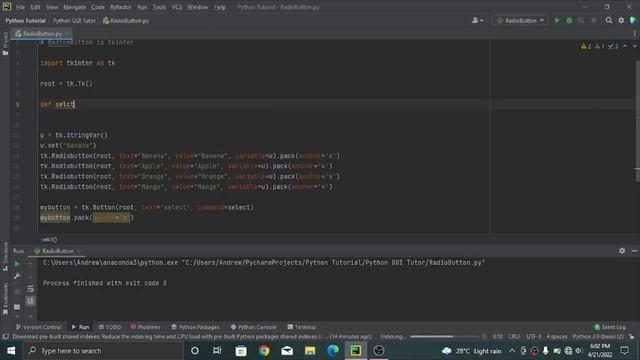Image resolution: width=640 pixels, height=360 pixels.
Task: Run the RadioButton configuration with green play
Action: pyautogui.click(x=557, y=20)
